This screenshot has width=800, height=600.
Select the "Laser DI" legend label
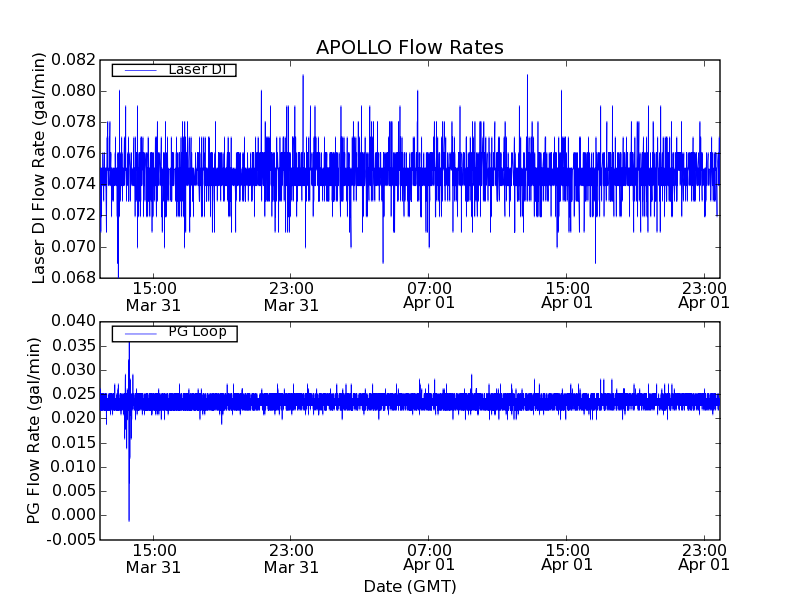point(197,69)
